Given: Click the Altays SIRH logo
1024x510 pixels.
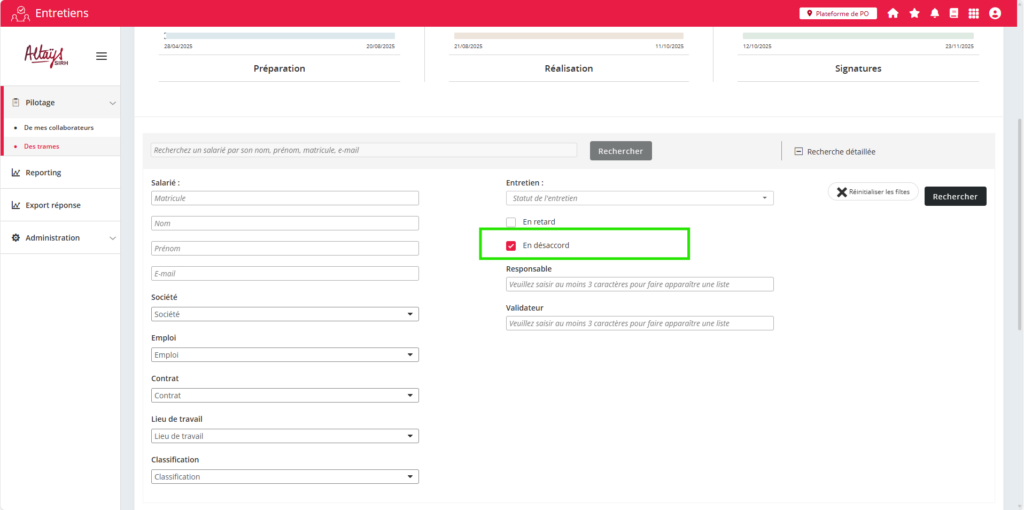Looking at the screenshot, I should (x=45, y=55).
